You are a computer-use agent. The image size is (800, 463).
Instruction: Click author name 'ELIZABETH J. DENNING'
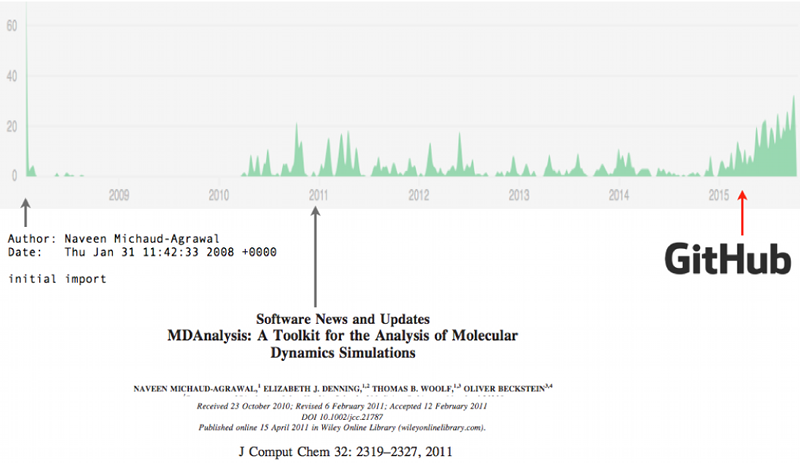(x=312, y=388)
